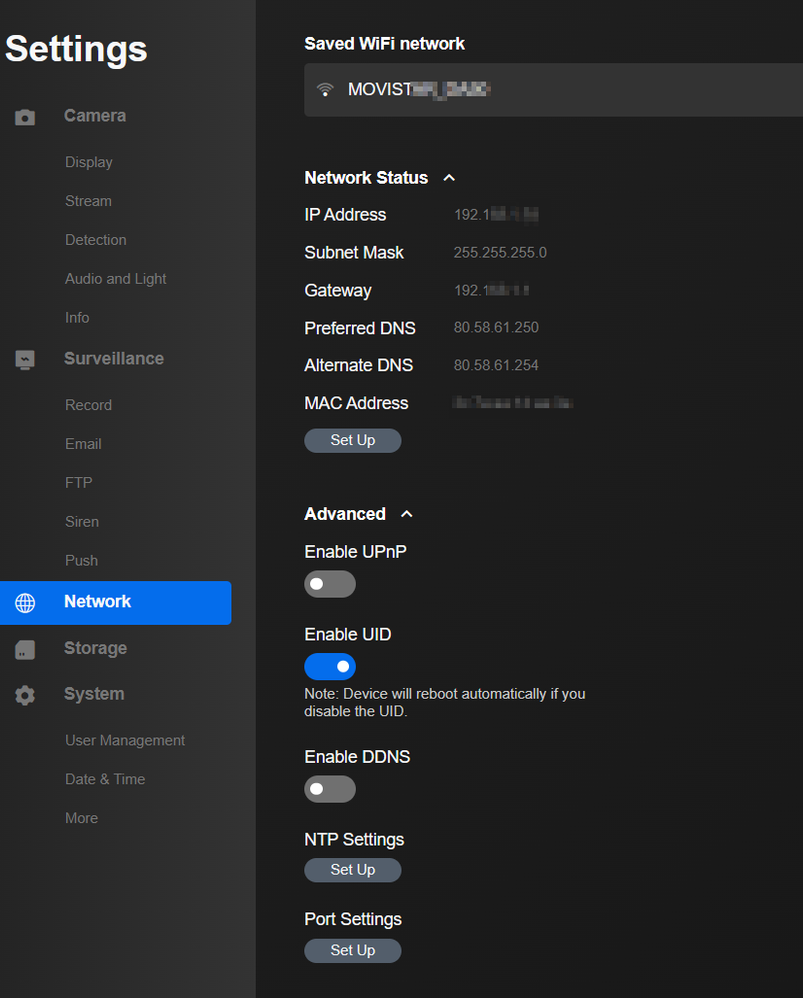Click Set Up under MAC Address
The image size is (803, 998).
point(352,440)
